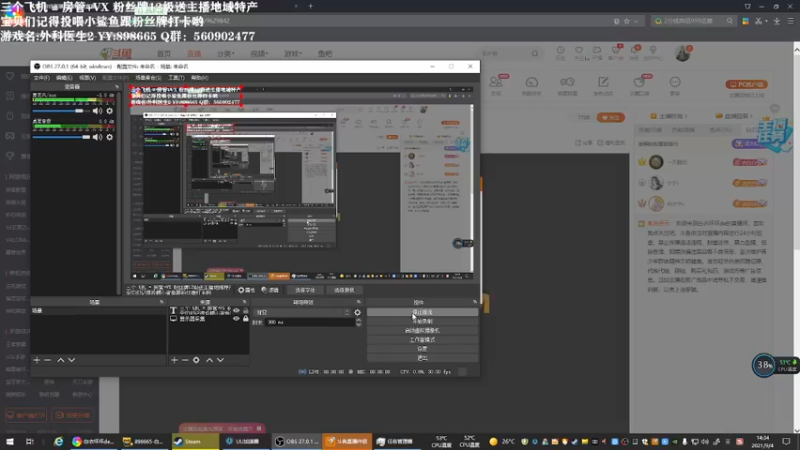The image size is (800, 450).
Task: Click 滤镜 filters on source toolbar
Action: coord(270,290)
